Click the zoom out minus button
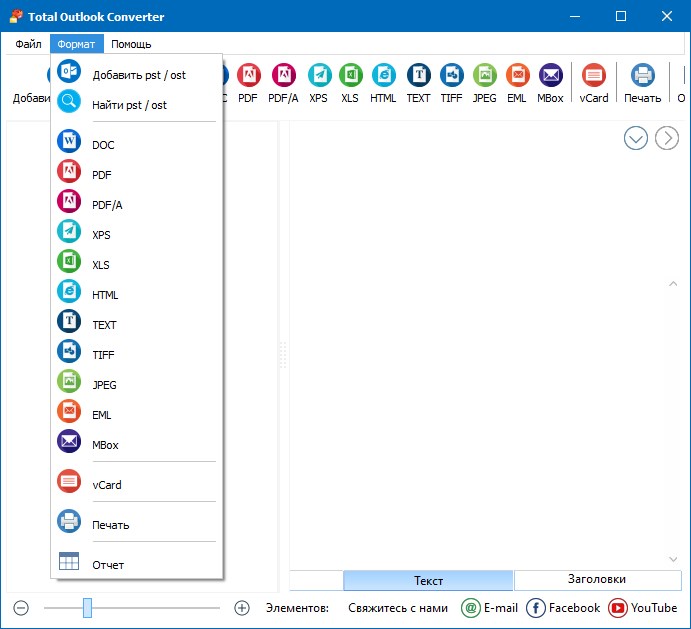 [21, 608]
